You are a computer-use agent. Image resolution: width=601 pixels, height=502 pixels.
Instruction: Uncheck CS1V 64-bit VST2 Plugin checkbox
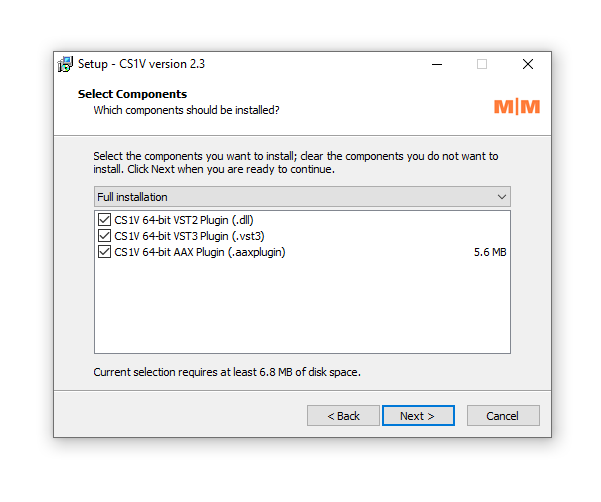point(104,220)
